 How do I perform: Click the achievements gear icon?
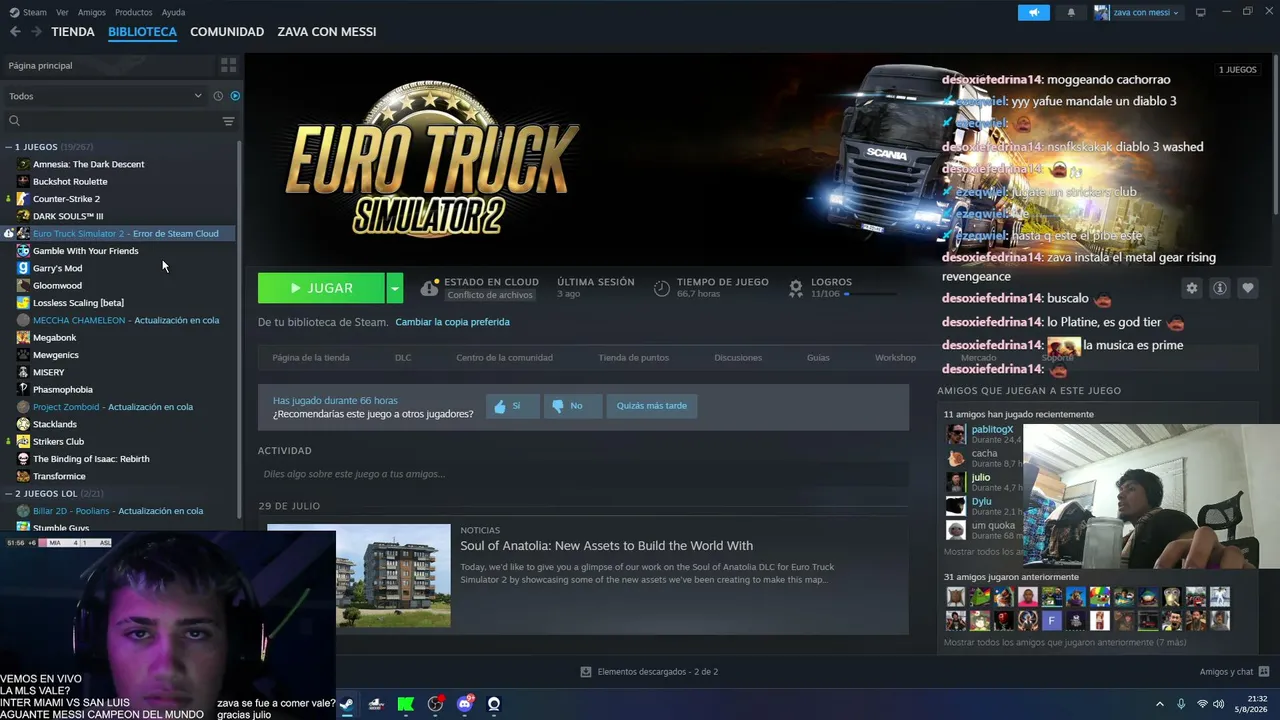[796, 288]
